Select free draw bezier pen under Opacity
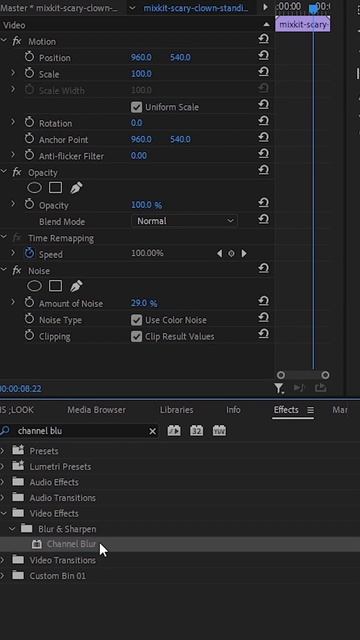The height and width of the screenshot is (640, 360). click(x=76, y=188)
